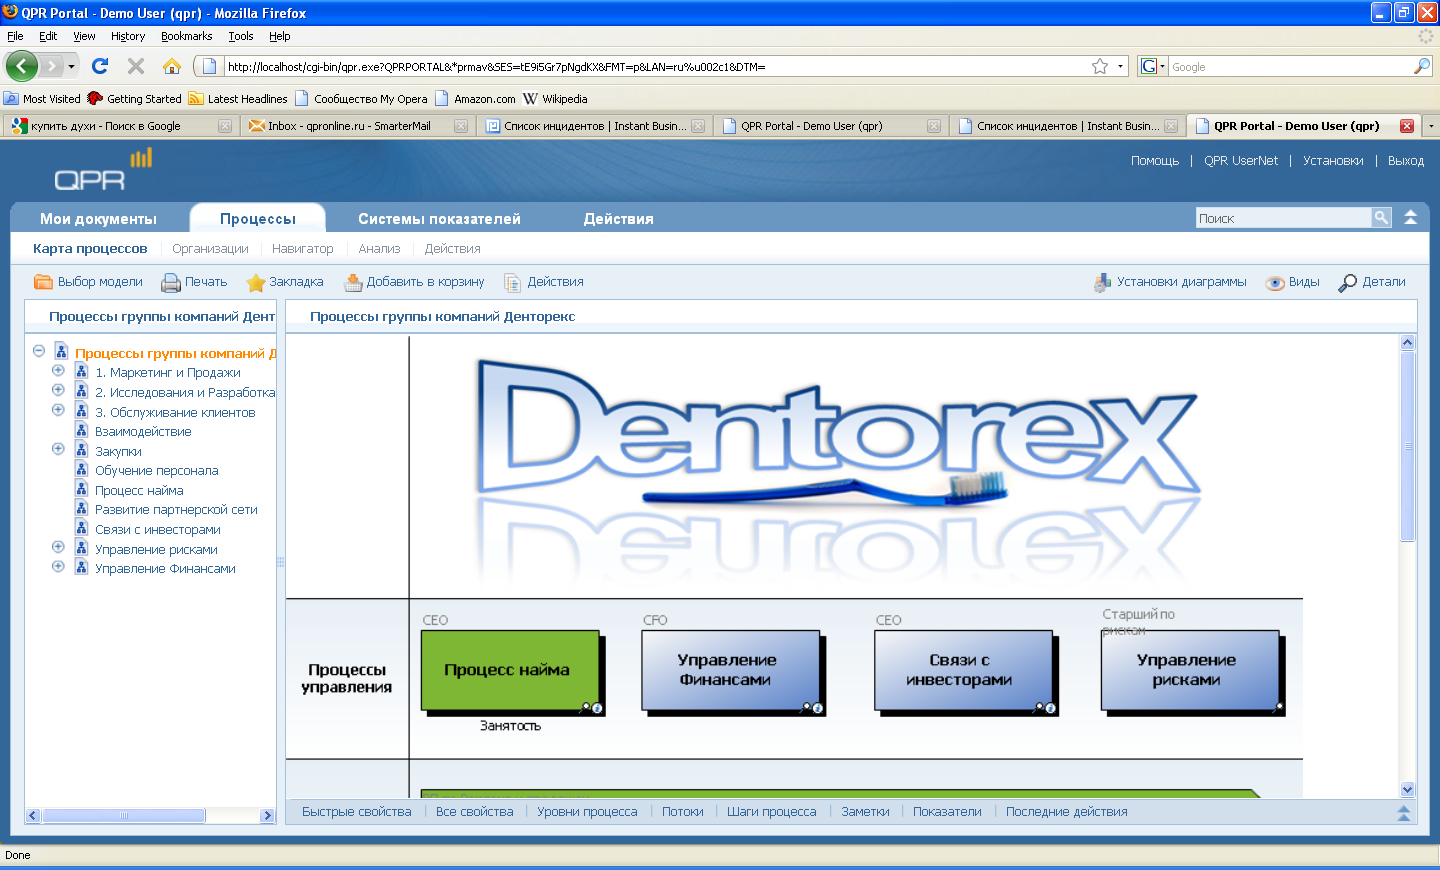Select Развитие партнерской сети tree item
This screenshot has height=870, width=1440.
176,509
